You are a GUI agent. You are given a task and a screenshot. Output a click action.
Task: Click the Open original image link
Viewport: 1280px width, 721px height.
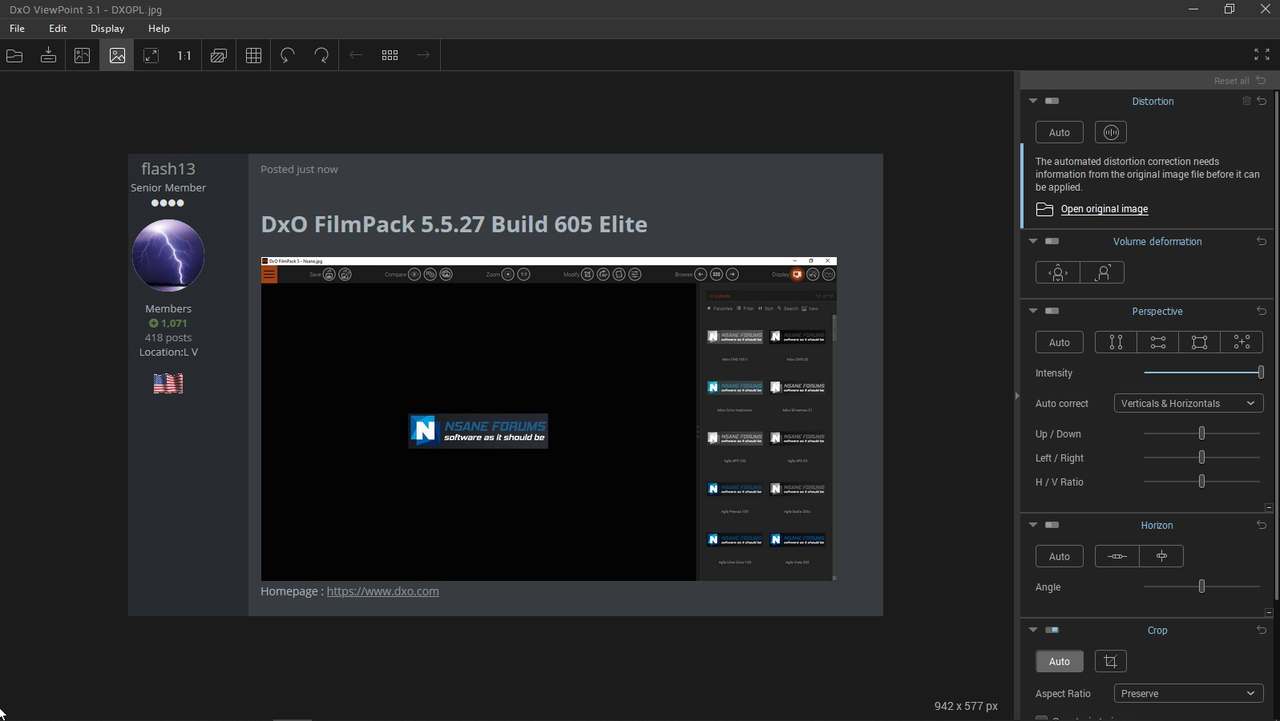[1104, 209]
